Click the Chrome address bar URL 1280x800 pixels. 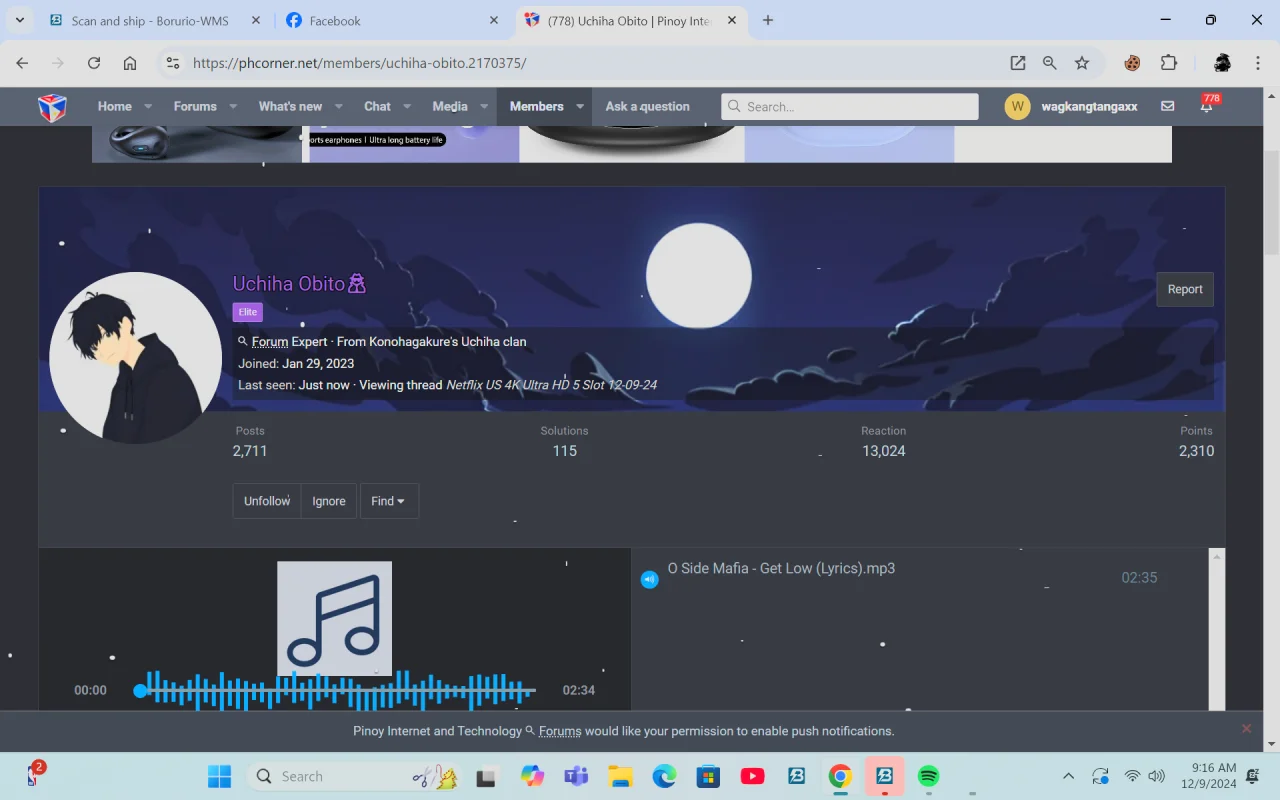point(360,63)
